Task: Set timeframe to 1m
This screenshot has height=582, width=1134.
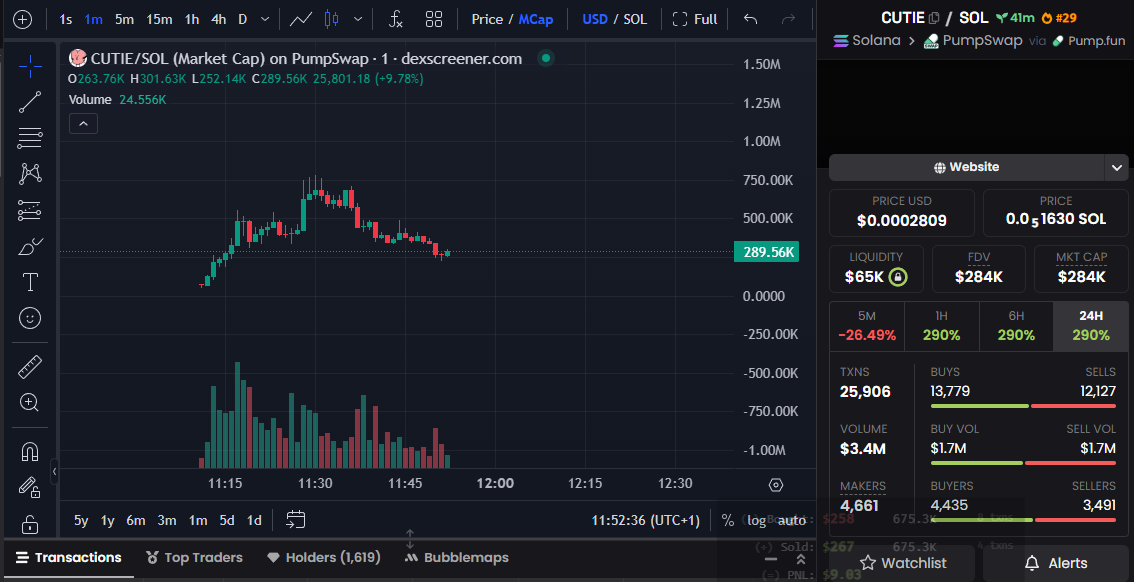Action: pyautogui.click(x=93, y=20)
